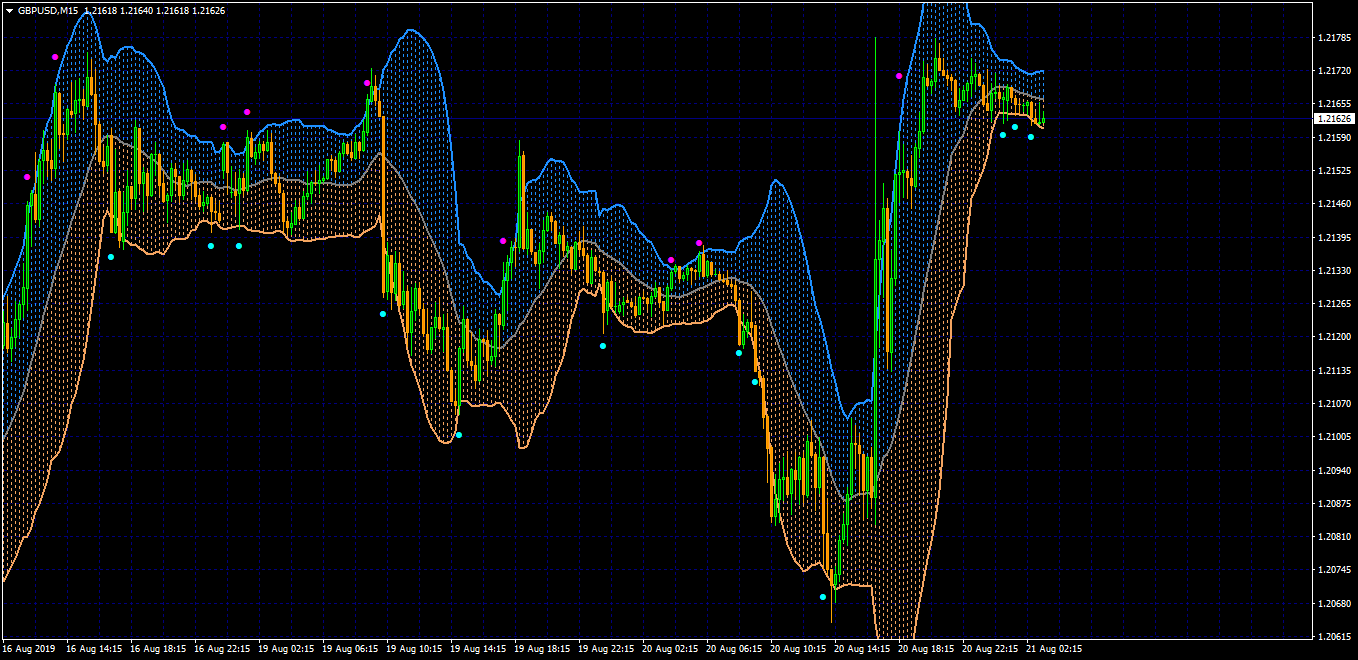1358x660 pixels.
Task: Click the 19 Aug 02:15 time label
Action: click(286, 649)
